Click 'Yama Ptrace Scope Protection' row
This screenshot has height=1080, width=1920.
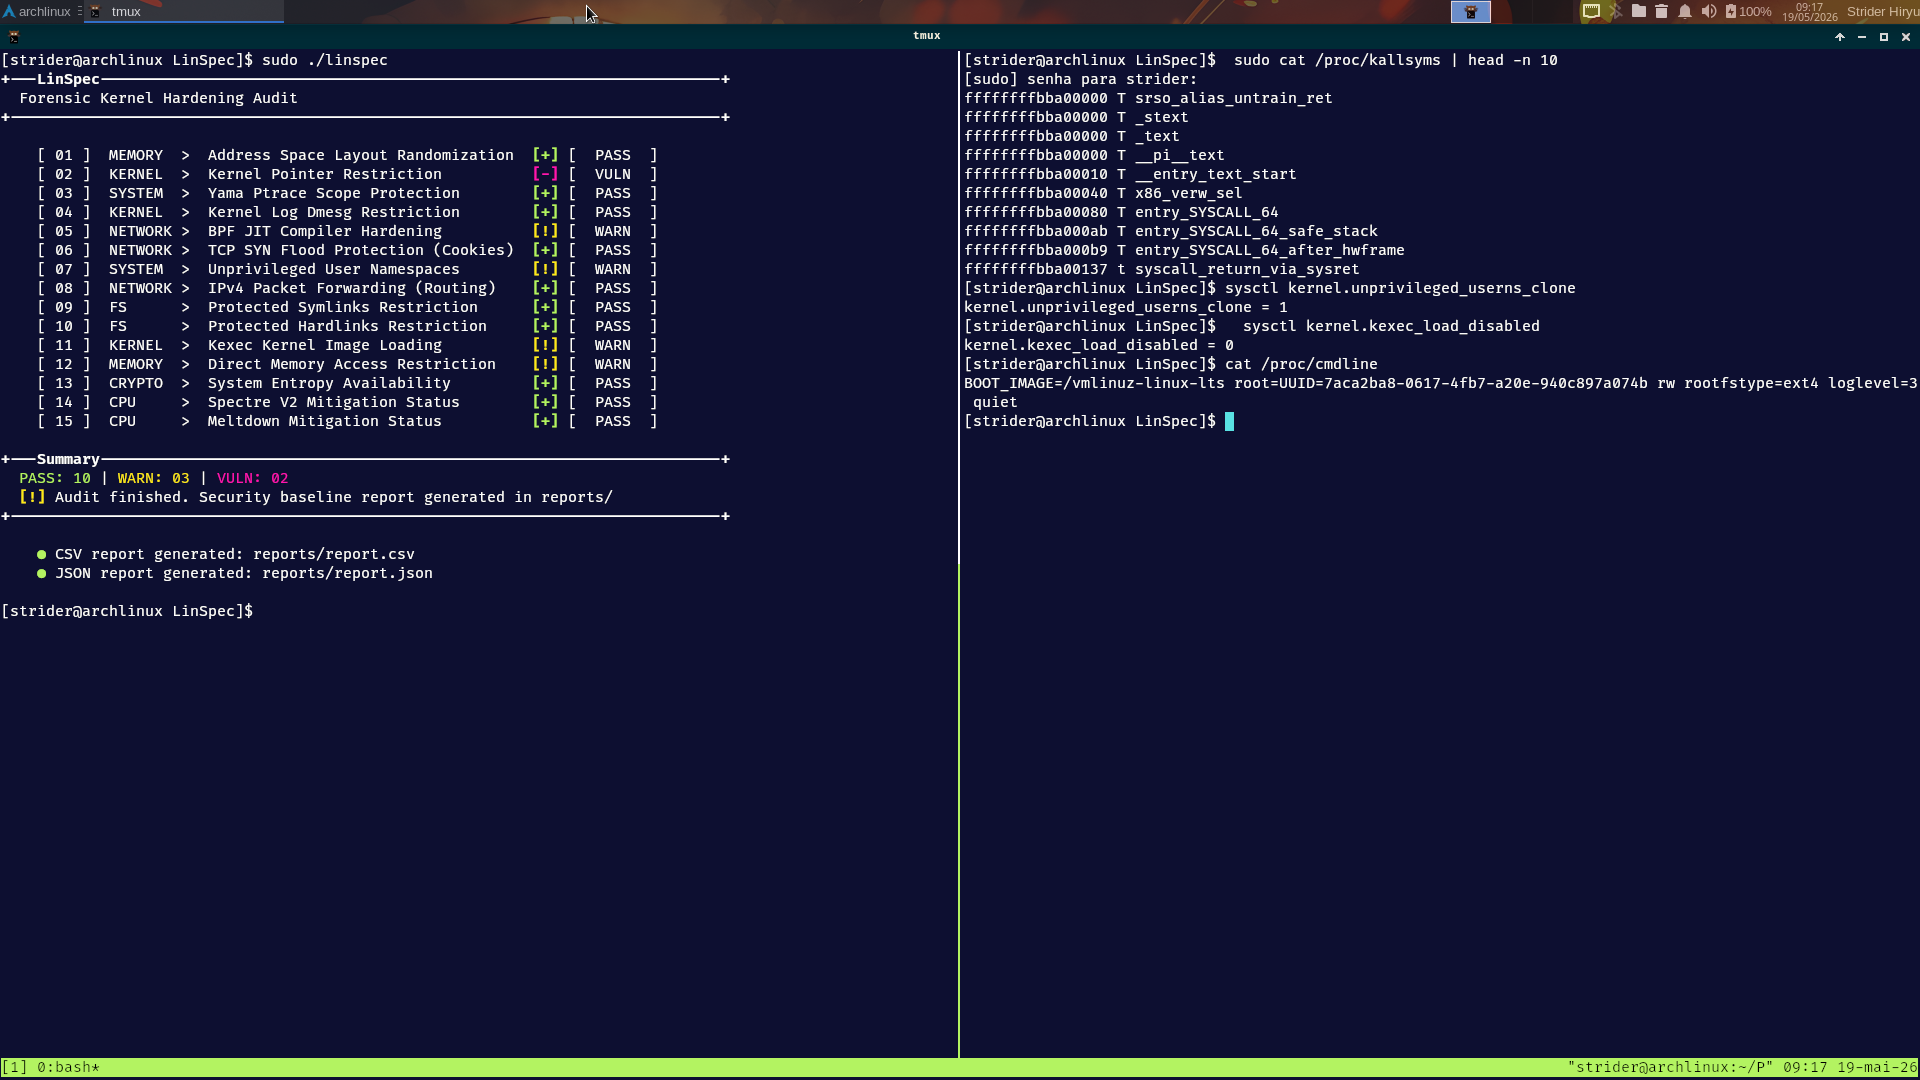(347, 193)
